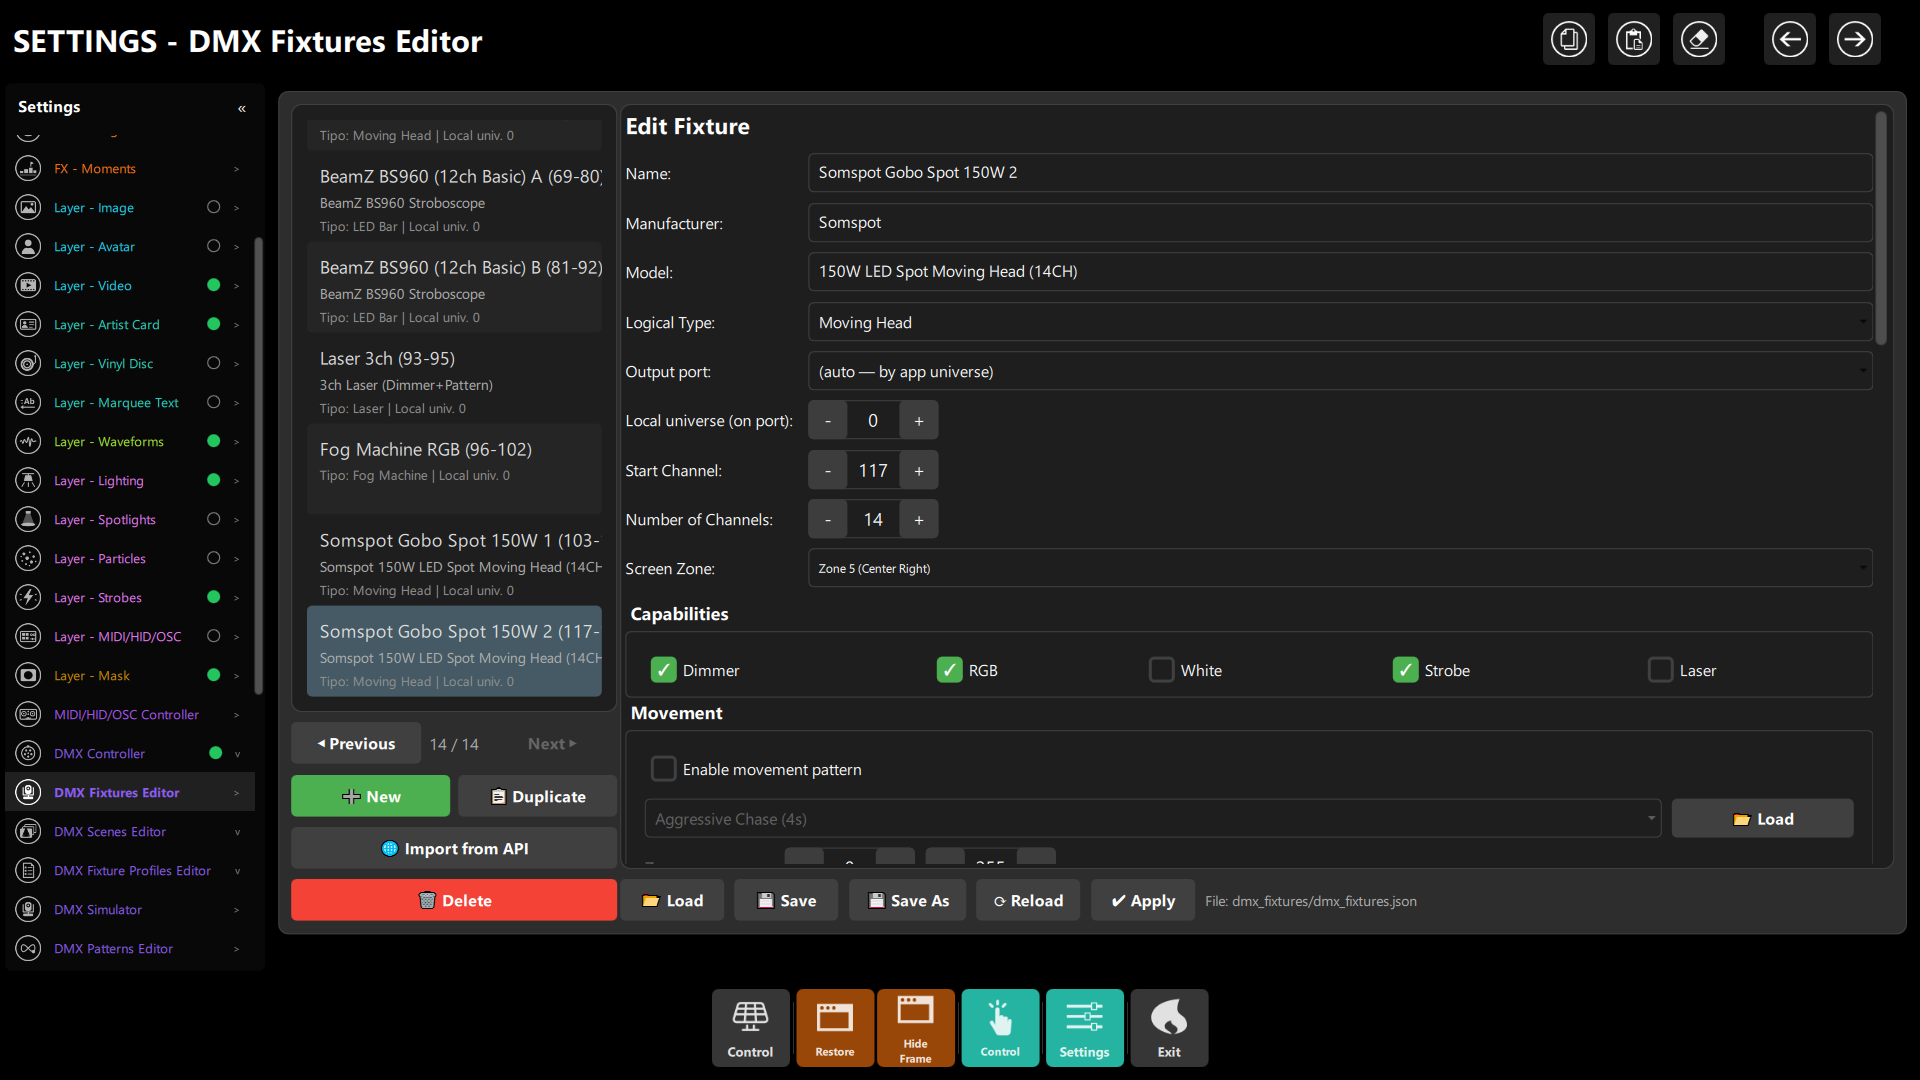Click the grid Control icon in bottom bar

(x=750, y=1028)
